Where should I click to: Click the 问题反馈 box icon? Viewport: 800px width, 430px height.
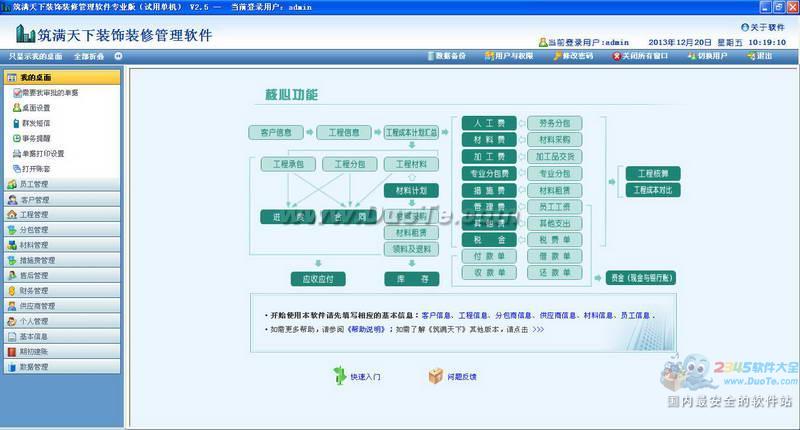tap(435, 376)
